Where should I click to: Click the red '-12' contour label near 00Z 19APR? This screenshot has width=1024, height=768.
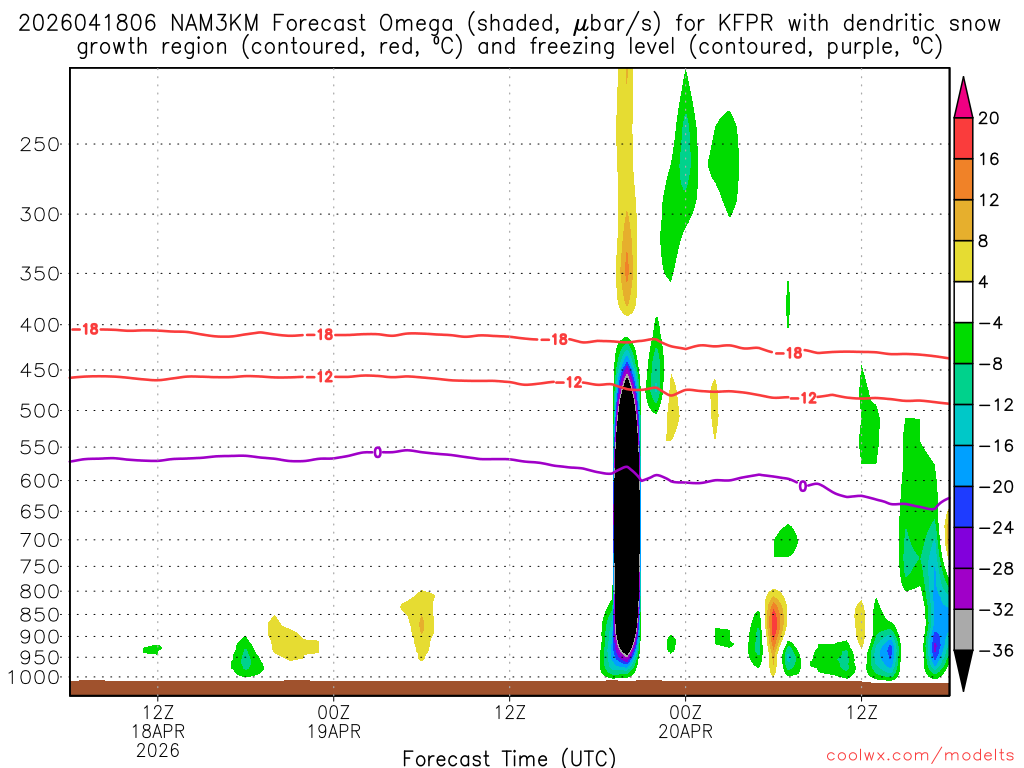319,377
